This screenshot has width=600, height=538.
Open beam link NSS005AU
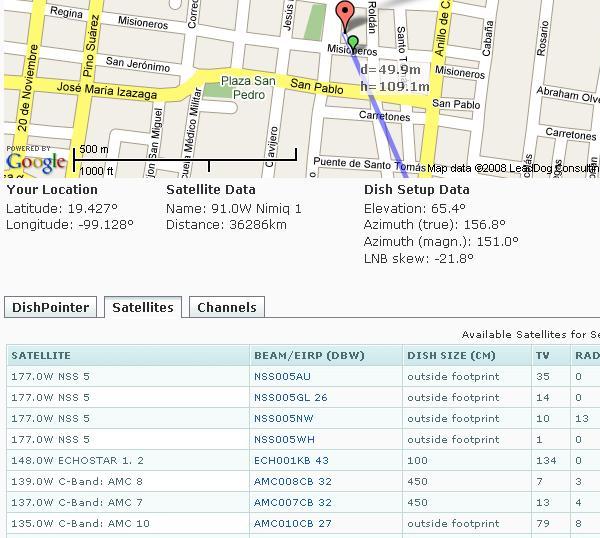pyautogui.click(x=282, y=377)
